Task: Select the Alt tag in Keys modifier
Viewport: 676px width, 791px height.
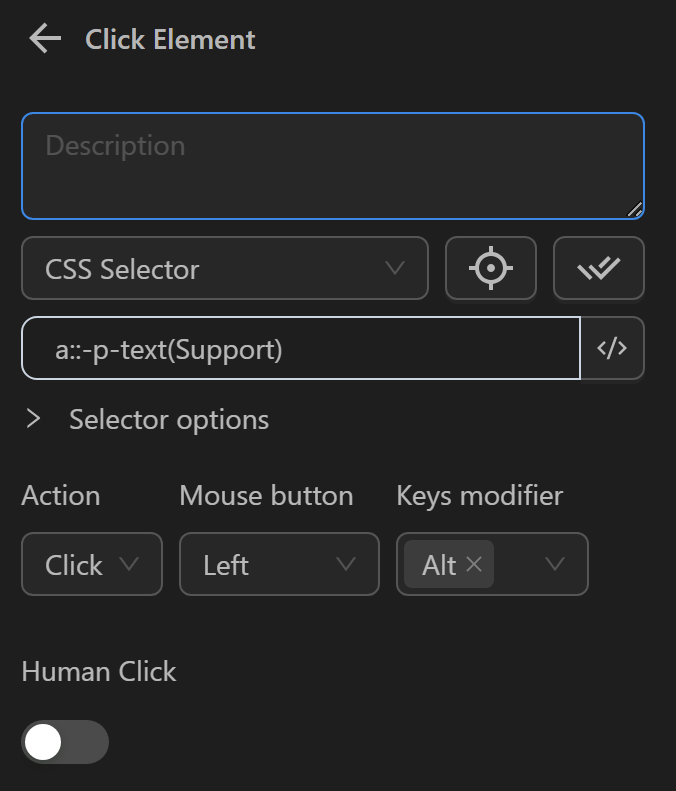Action: pos(439,565)
